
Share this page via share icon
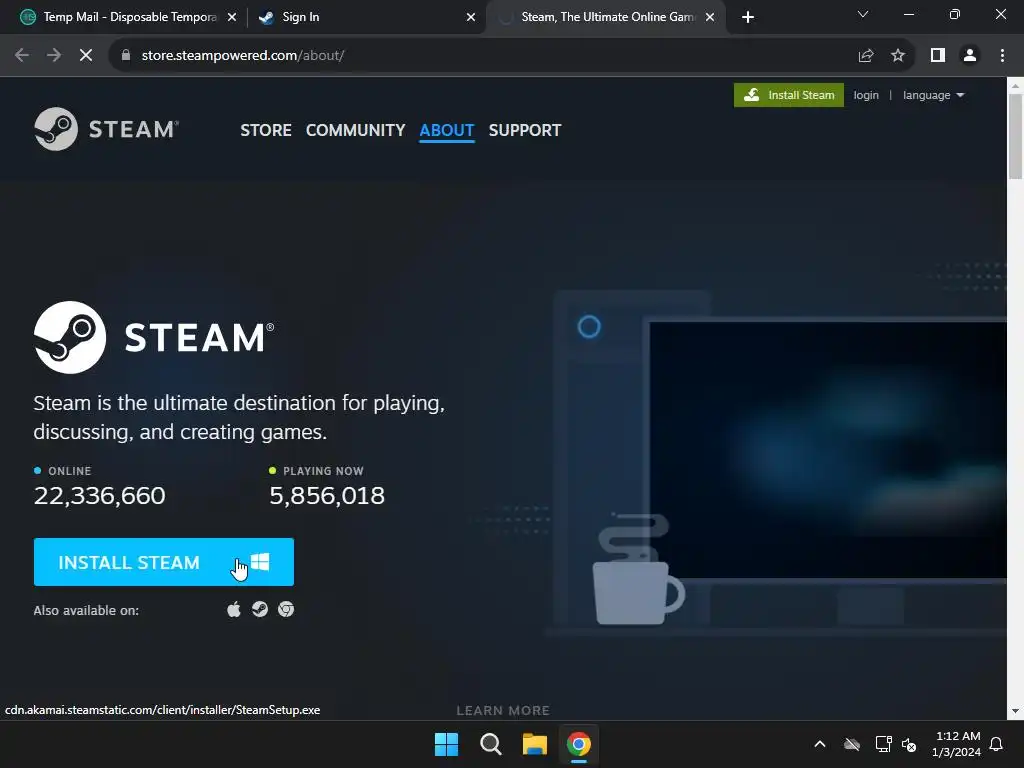(x=866, y=56)
